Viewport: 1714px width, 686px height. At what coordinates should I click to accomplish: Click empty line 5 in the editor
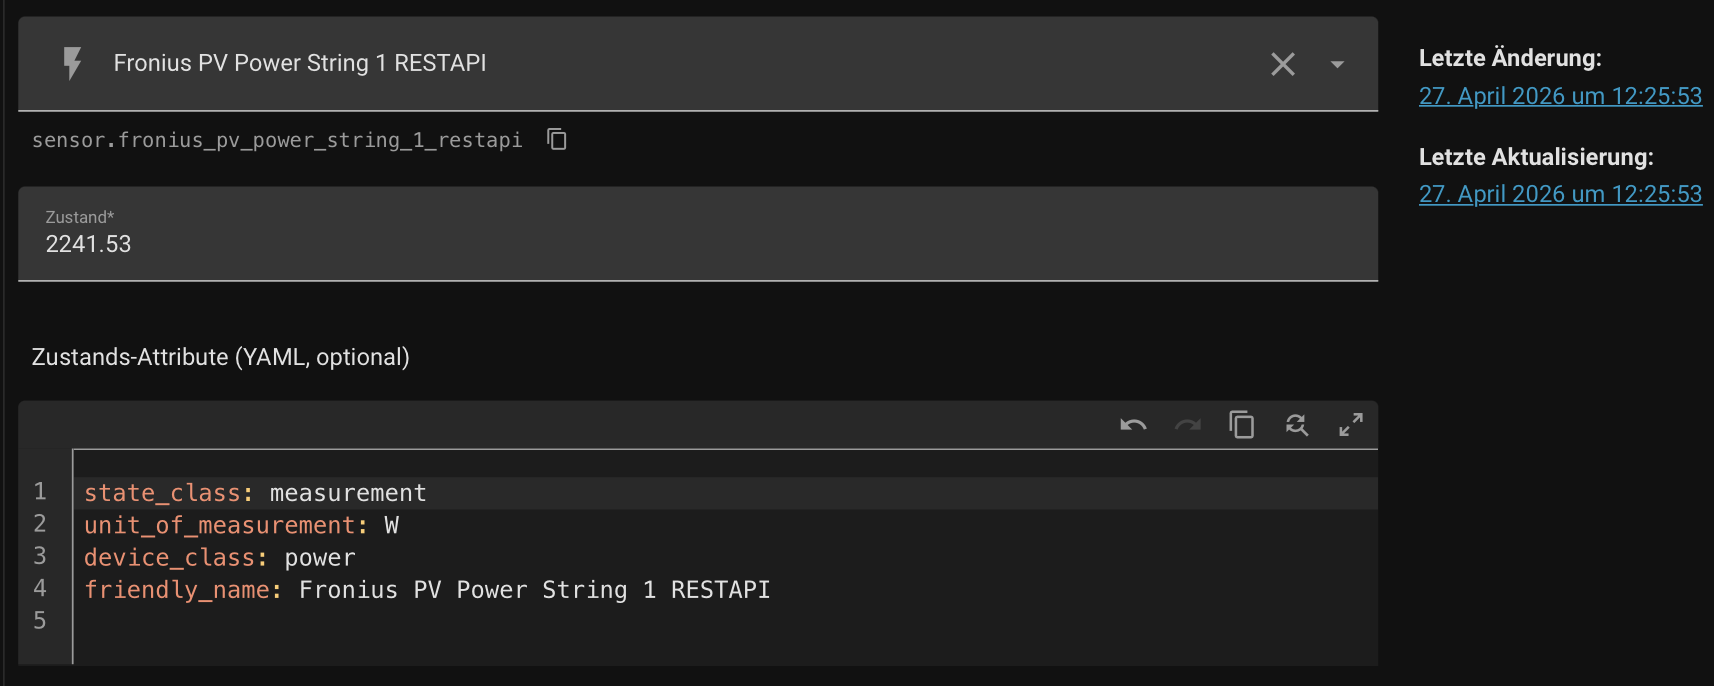tap(725, 622)
